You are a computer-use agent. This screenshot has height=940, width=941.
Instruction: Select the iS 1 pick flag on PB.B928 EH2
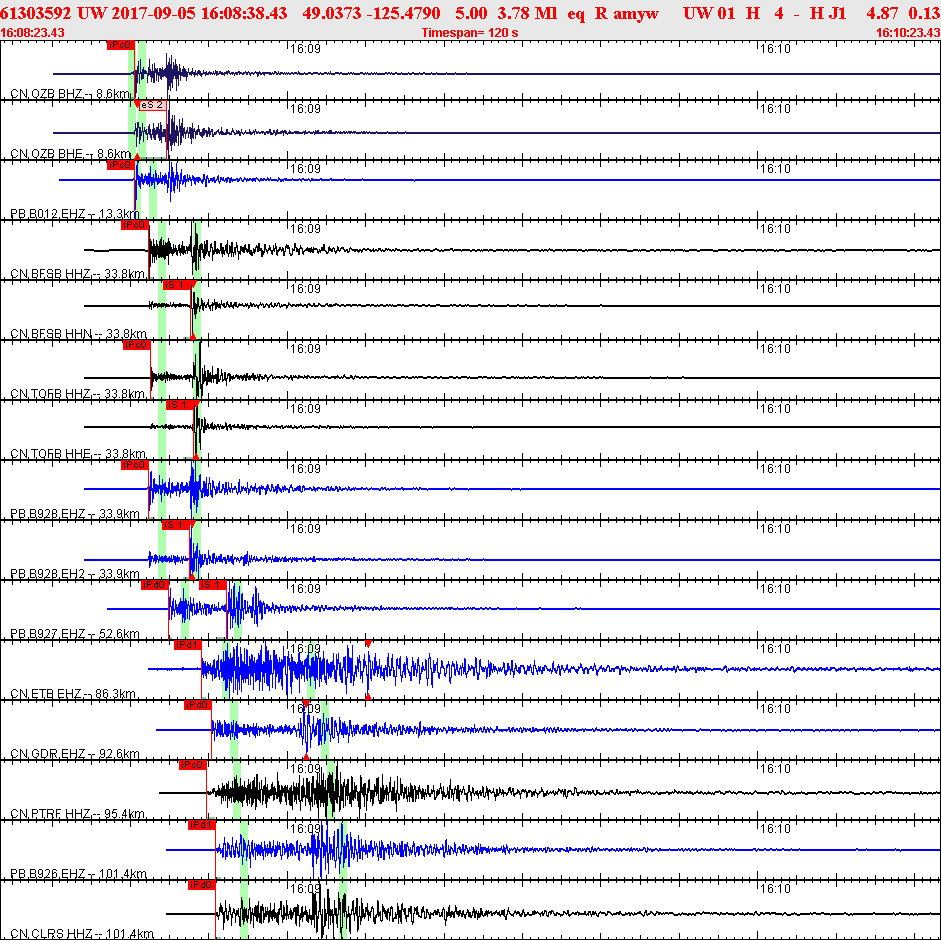point(176,525)
